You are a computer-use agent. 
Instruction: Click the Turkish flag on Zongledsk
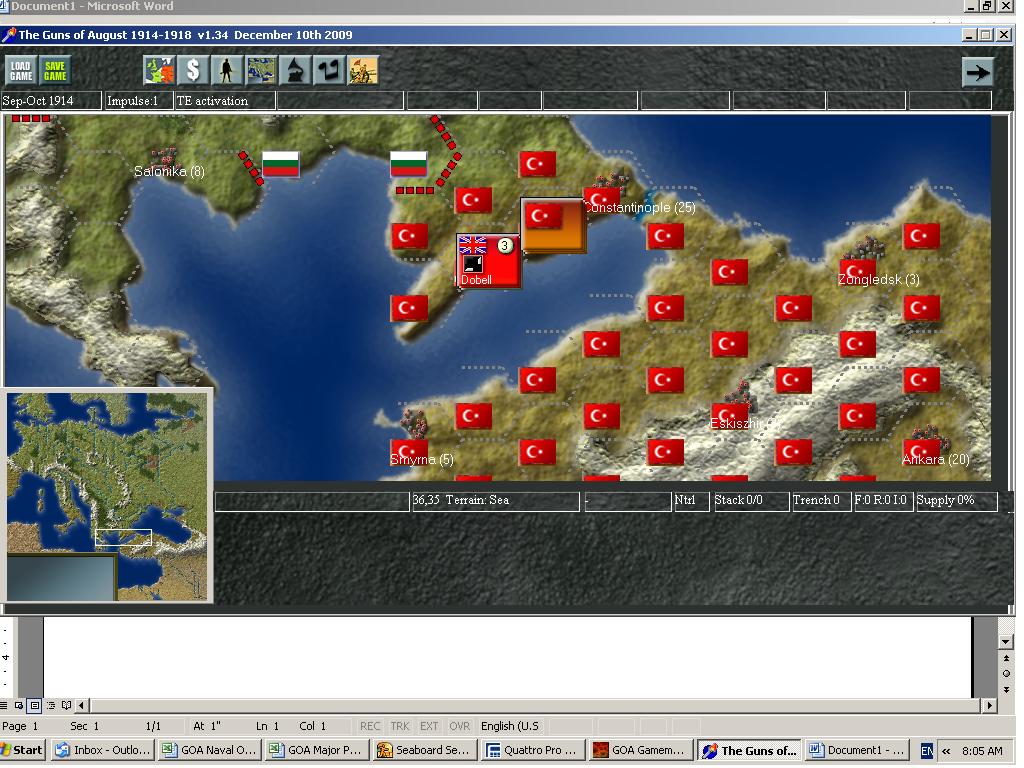point(857,271)
